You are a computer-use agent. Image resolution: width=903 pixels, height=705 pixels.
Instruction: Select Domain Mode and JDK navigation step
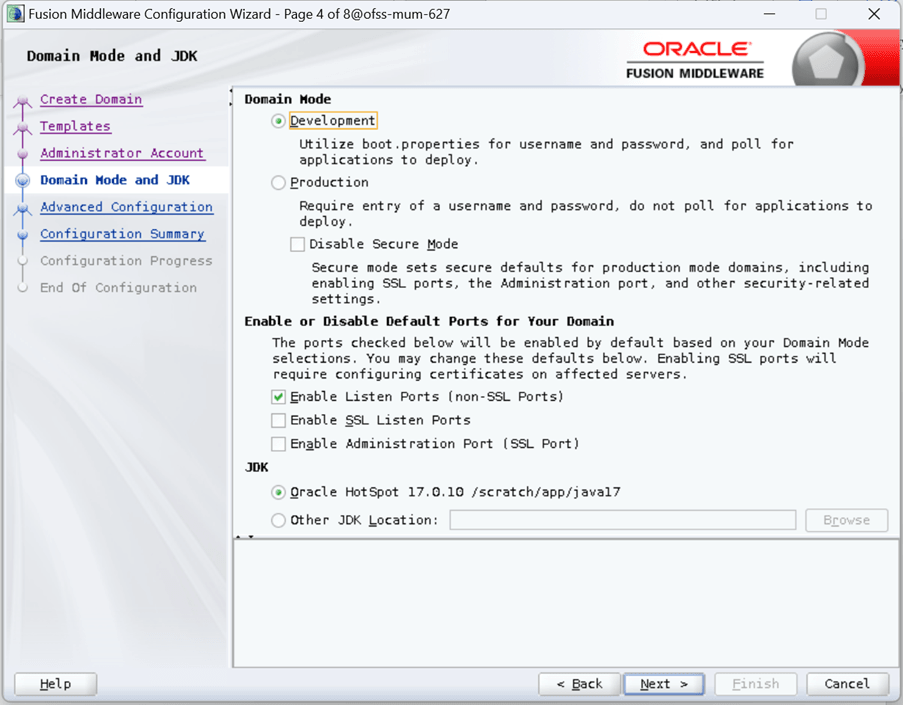point(115,180)
